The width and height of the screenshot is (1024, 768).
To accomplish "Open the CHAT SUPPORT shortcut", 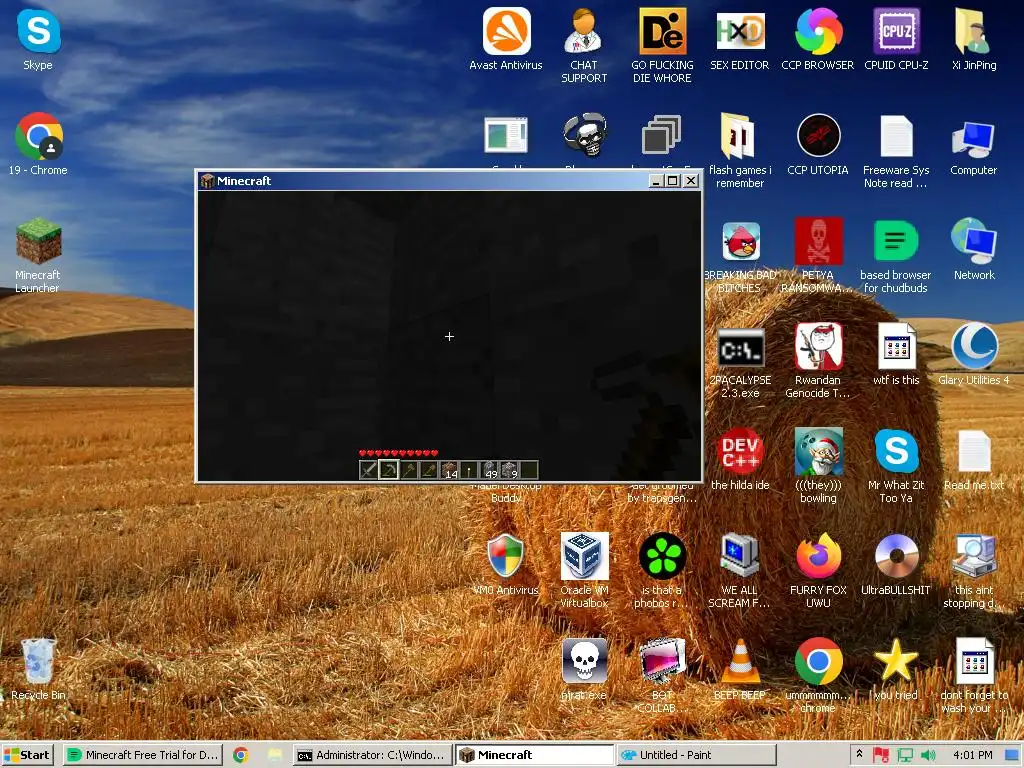I will coord(584,46).
